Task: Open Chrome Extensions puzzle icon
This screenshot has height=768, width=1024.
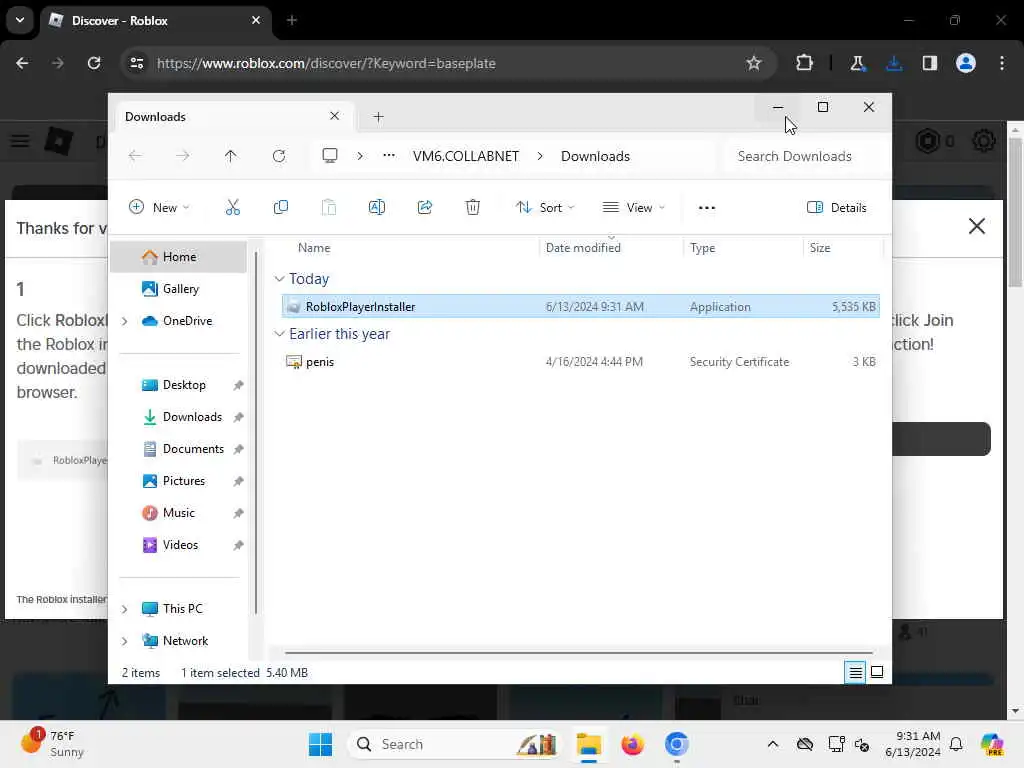Action: (804, 63)
